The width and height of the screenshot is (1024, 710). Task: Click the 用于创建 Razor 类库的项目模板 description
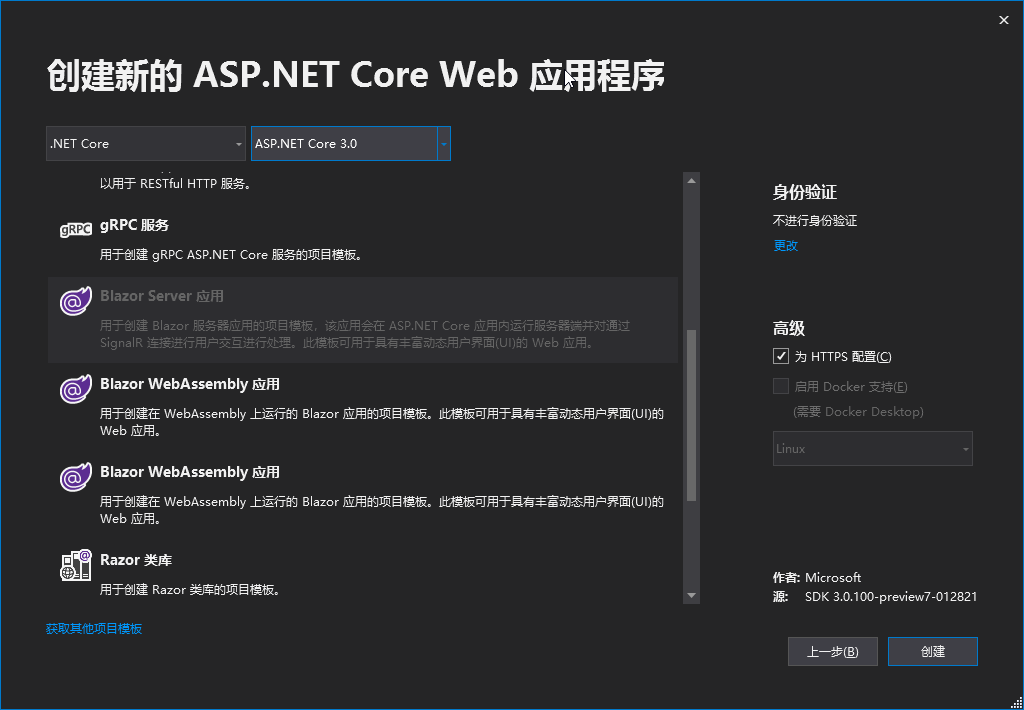191,590
